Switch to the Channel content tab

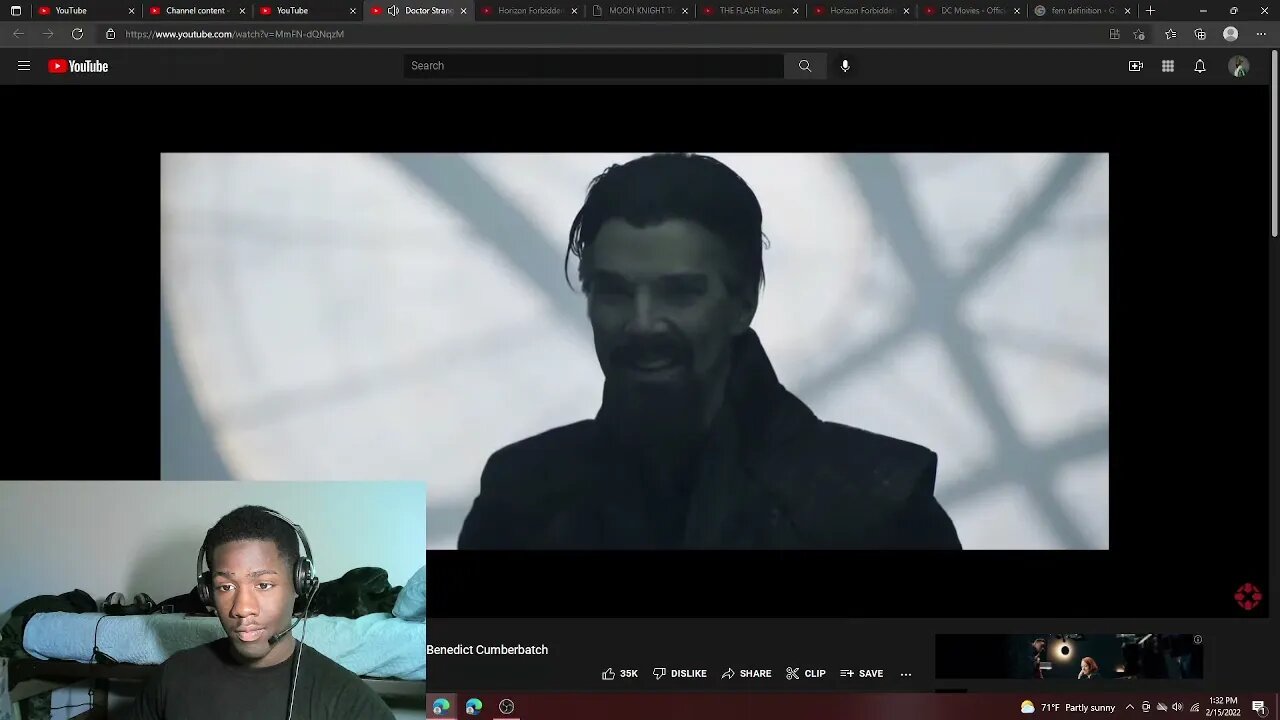196,11
